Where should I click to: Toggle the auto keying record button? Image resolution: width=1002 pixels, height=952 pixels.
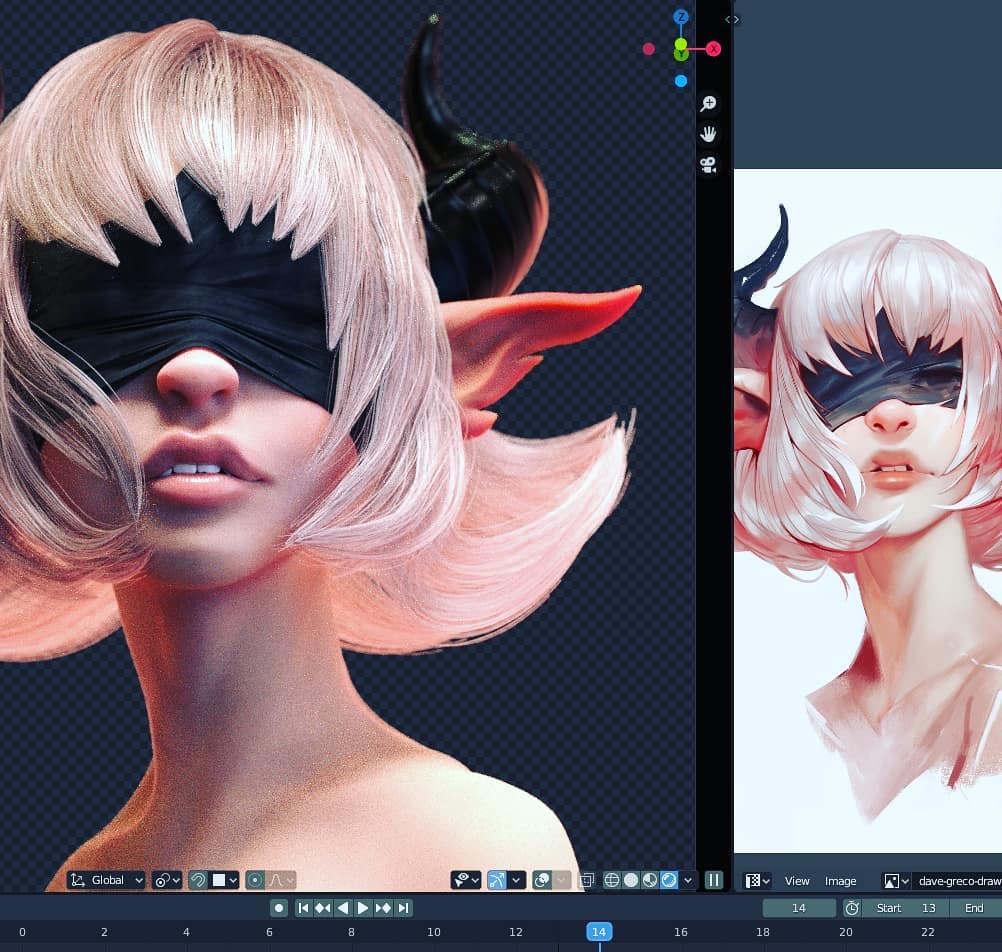pos(279,908)
